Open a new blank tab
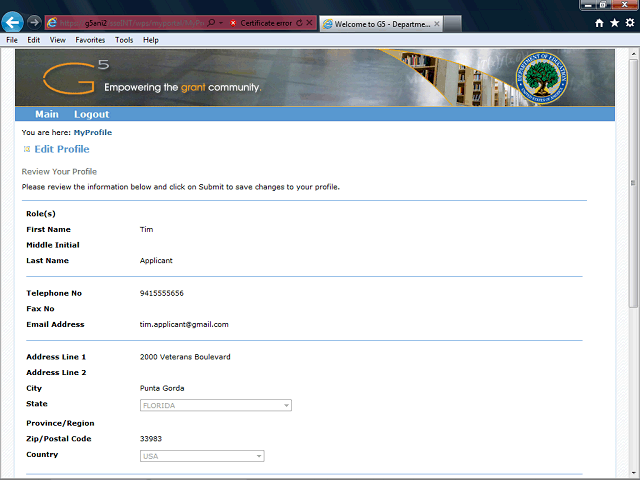This screenshot has height=480, width=640. (453, 24)
